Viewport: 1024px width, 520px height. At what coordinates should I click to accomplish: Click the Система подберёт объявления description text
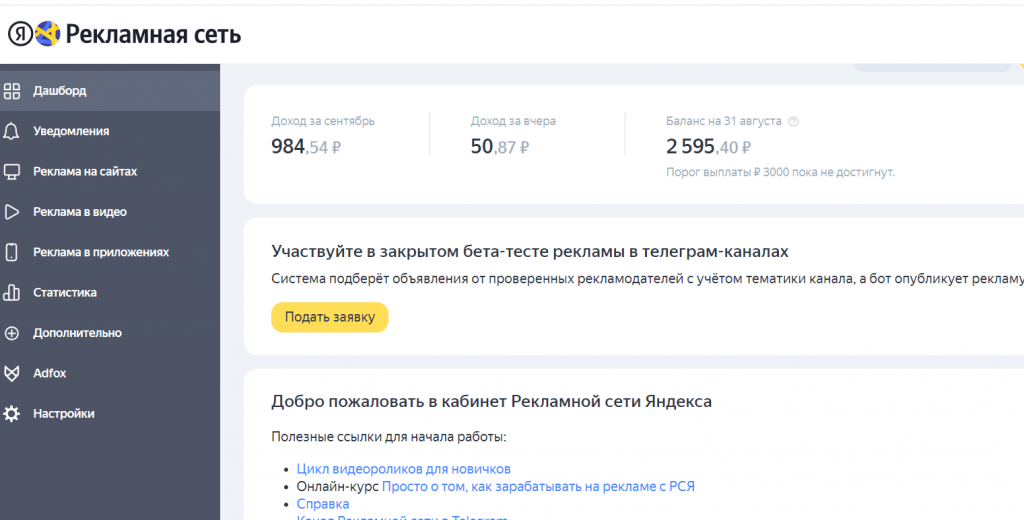click(x=647, y=279)
